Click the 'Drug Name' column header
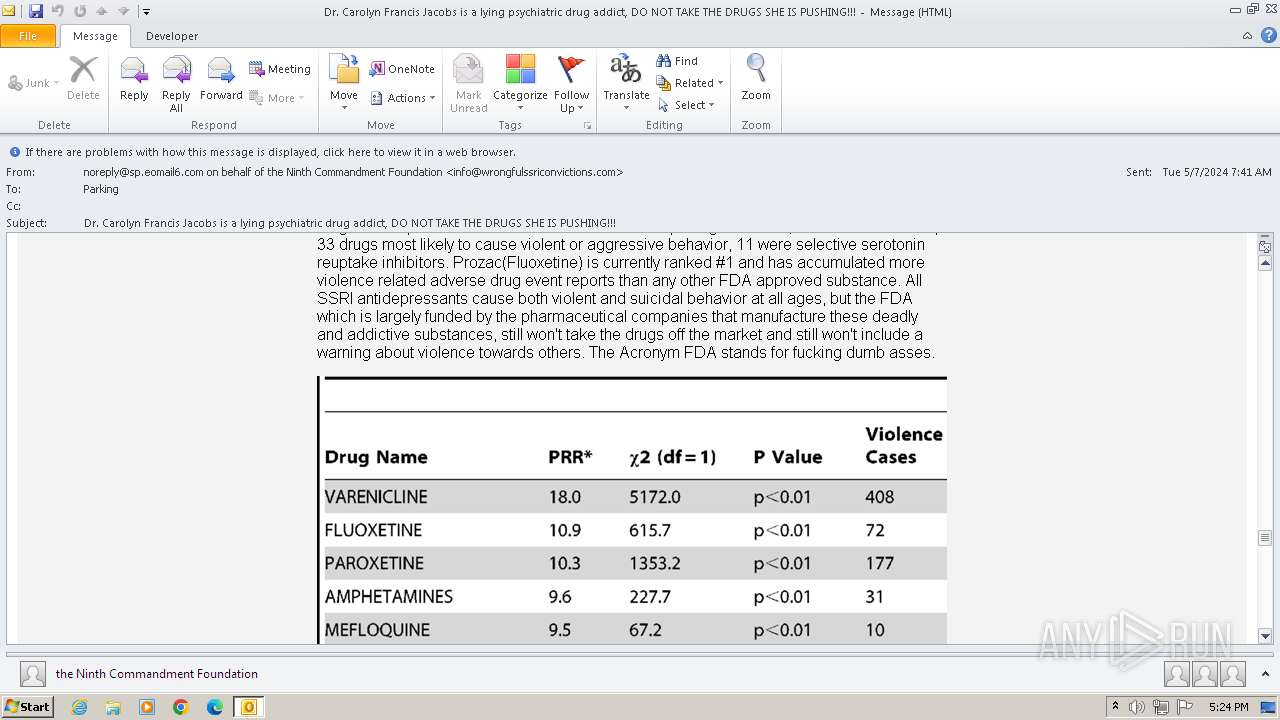Viewport: 1280px width, 720px height. [x=376, y=457]
